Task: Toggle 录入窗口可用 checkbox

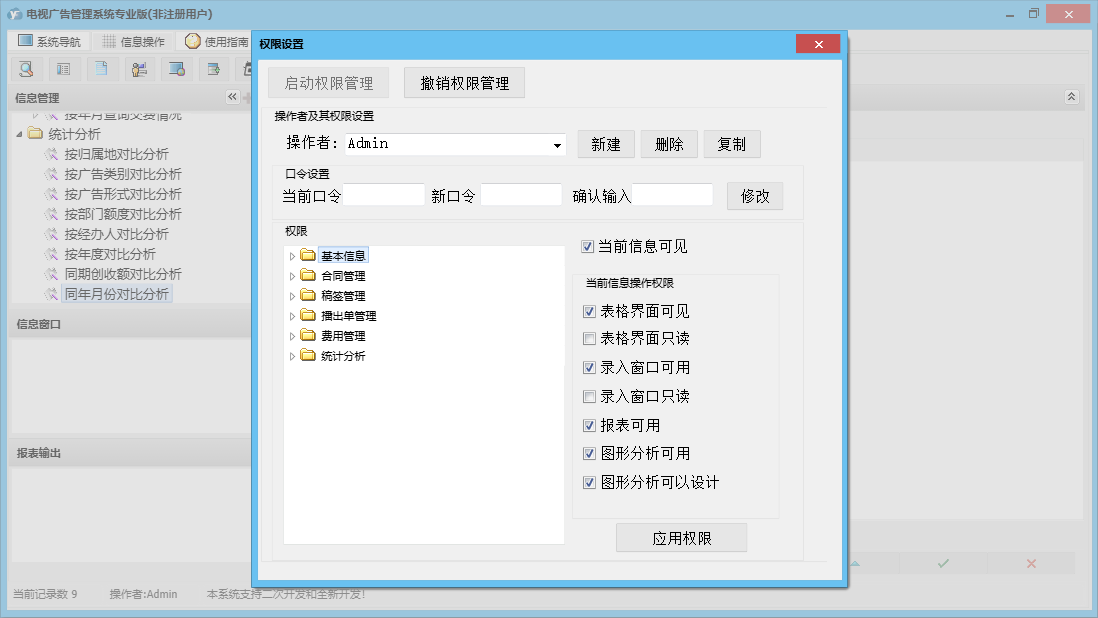Action: [x=590, y=367]
